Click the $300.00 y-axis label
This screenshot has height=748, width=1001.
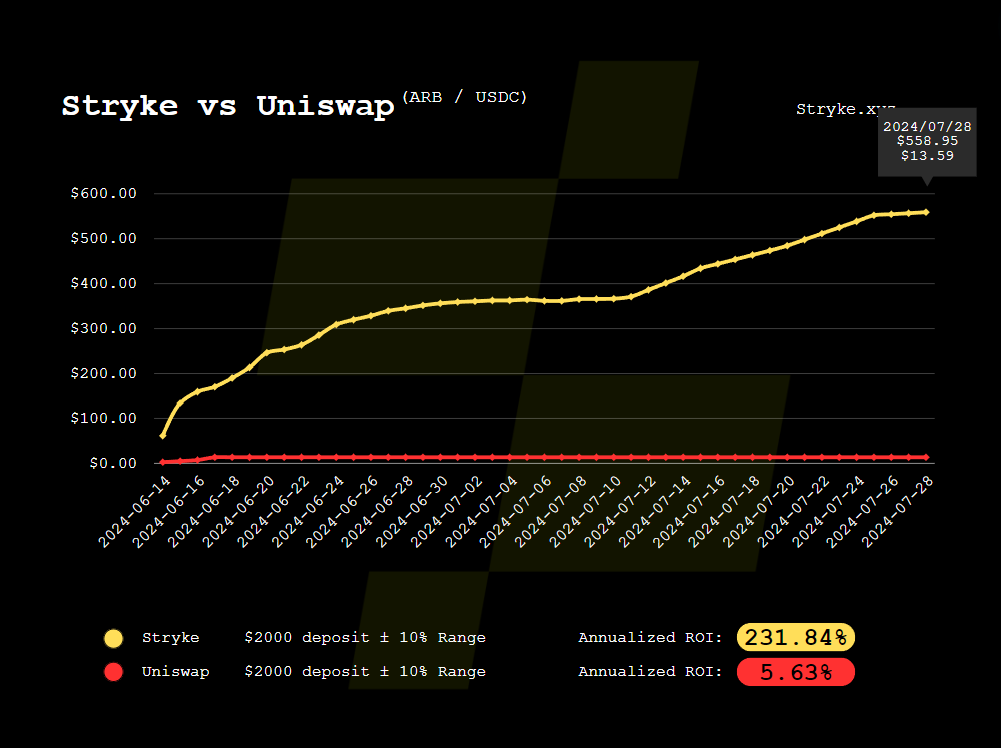103,329
